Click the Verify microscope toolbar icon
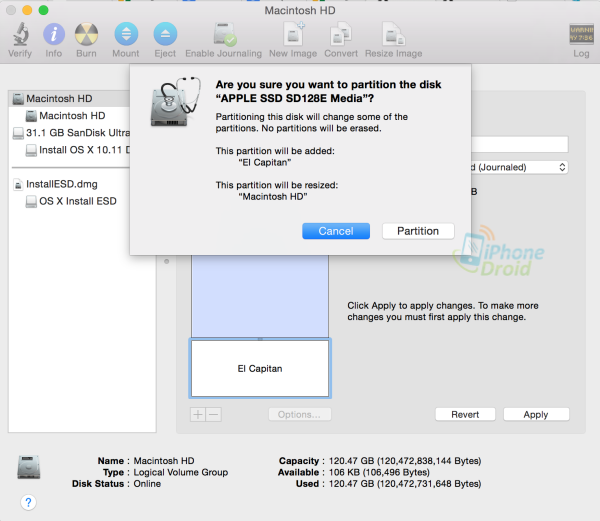Image resolution: width=600 pixels, height=521 pixels. (x=19, y=36)
